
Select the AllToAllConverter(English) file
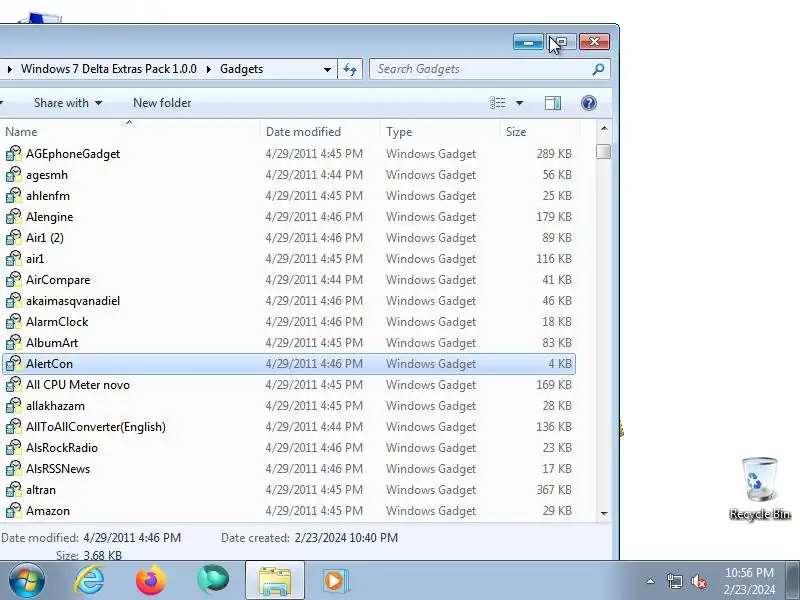click(x=96, y=427)
